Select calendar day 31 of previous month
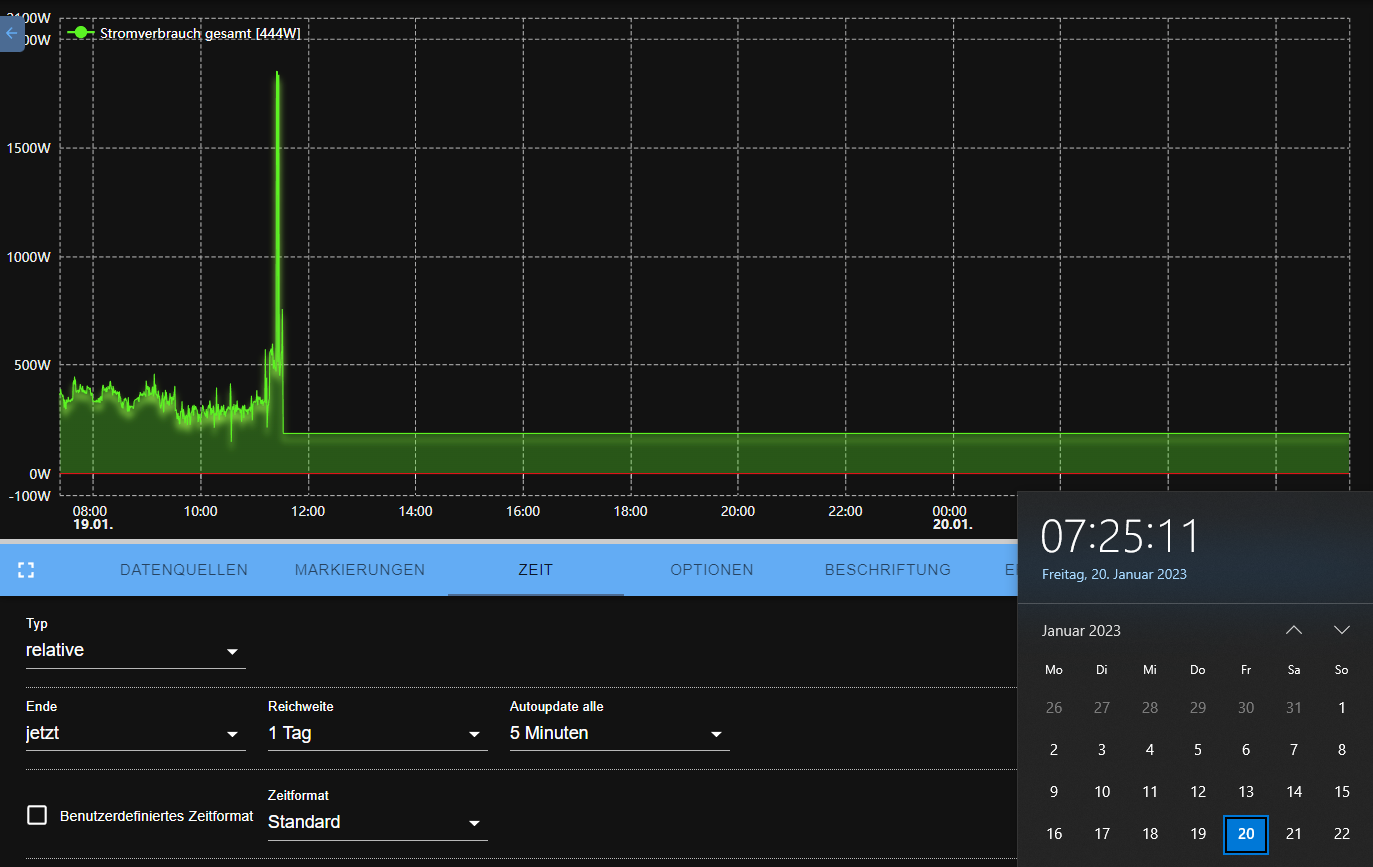 tap(1294, 708)
